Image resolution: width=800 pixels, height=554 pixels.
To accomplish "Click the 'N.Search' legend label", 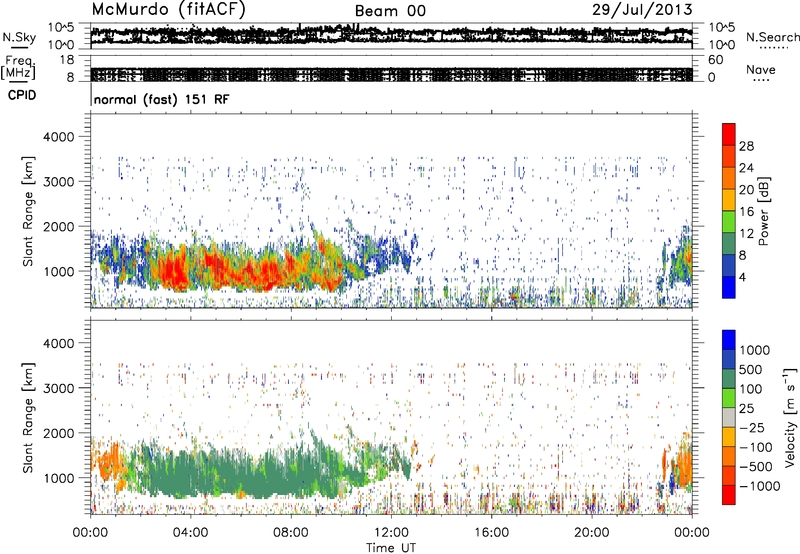I will point(772,37).
